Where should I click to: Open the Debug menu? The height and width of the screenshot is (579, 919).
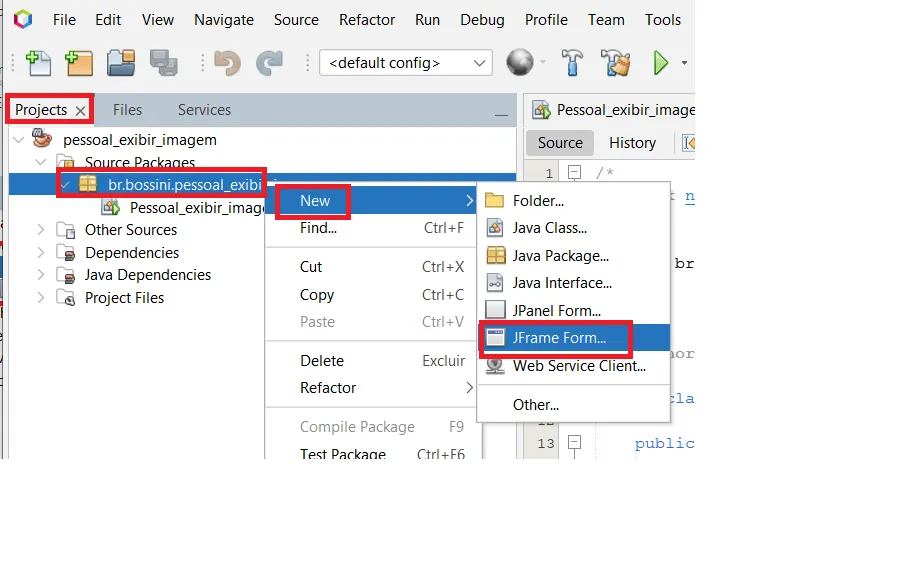click(482, 20)
